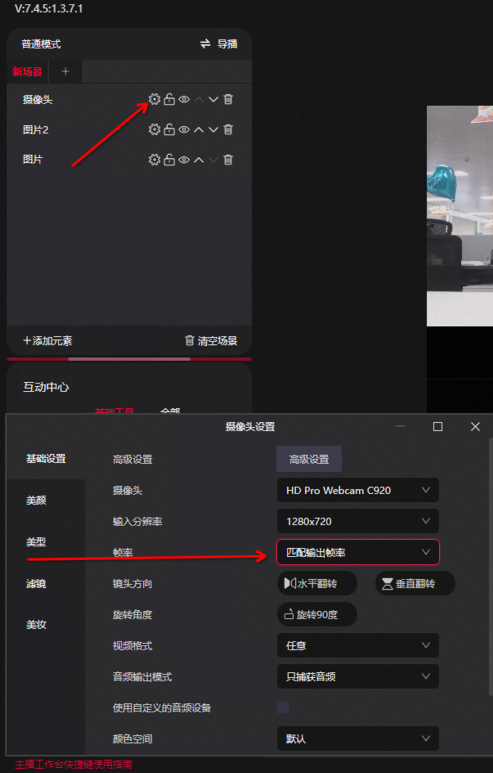Screen dimensions: 493x773
Task: Delete the 图片 source
Action: pos(228,160)
